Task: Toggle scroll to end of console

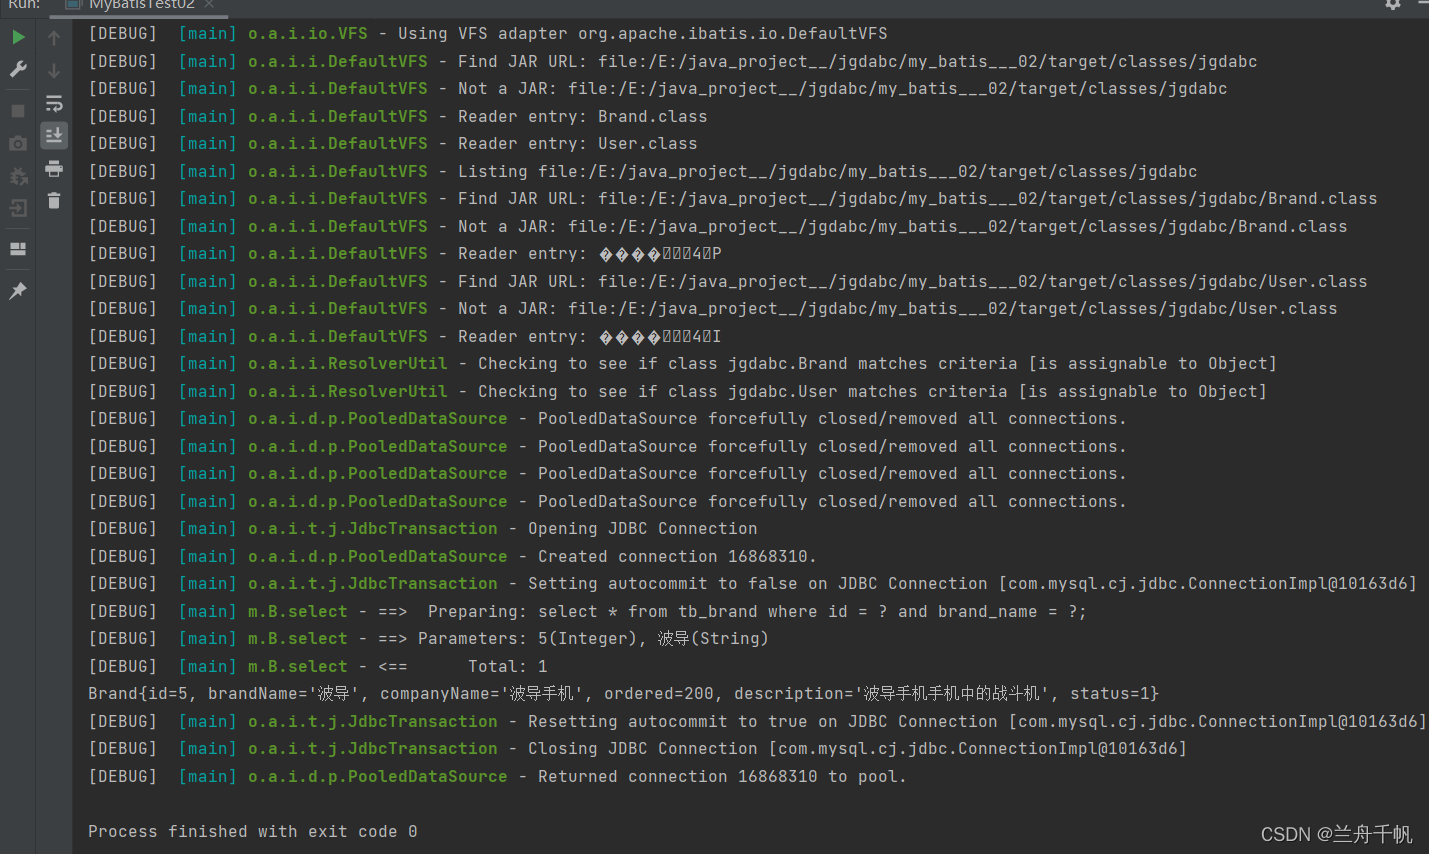Action: pyautogui.click(x=54, y=135)
